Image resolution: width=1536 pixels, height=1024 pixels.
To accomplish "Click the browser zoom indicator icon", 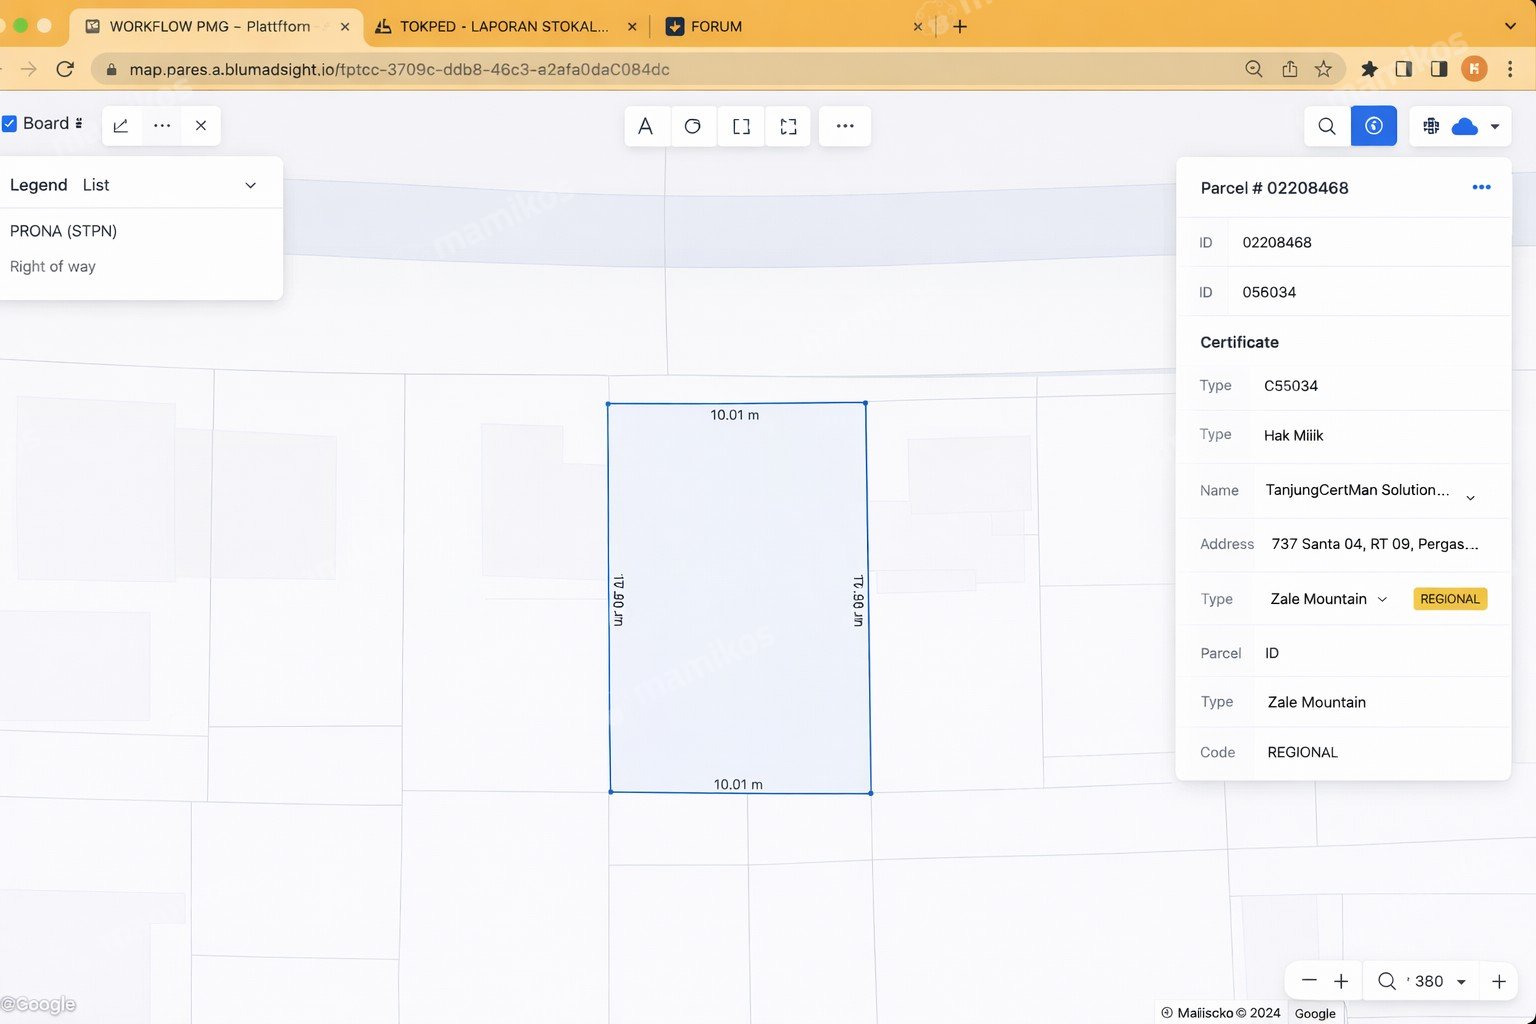I will pos(1253,69).
